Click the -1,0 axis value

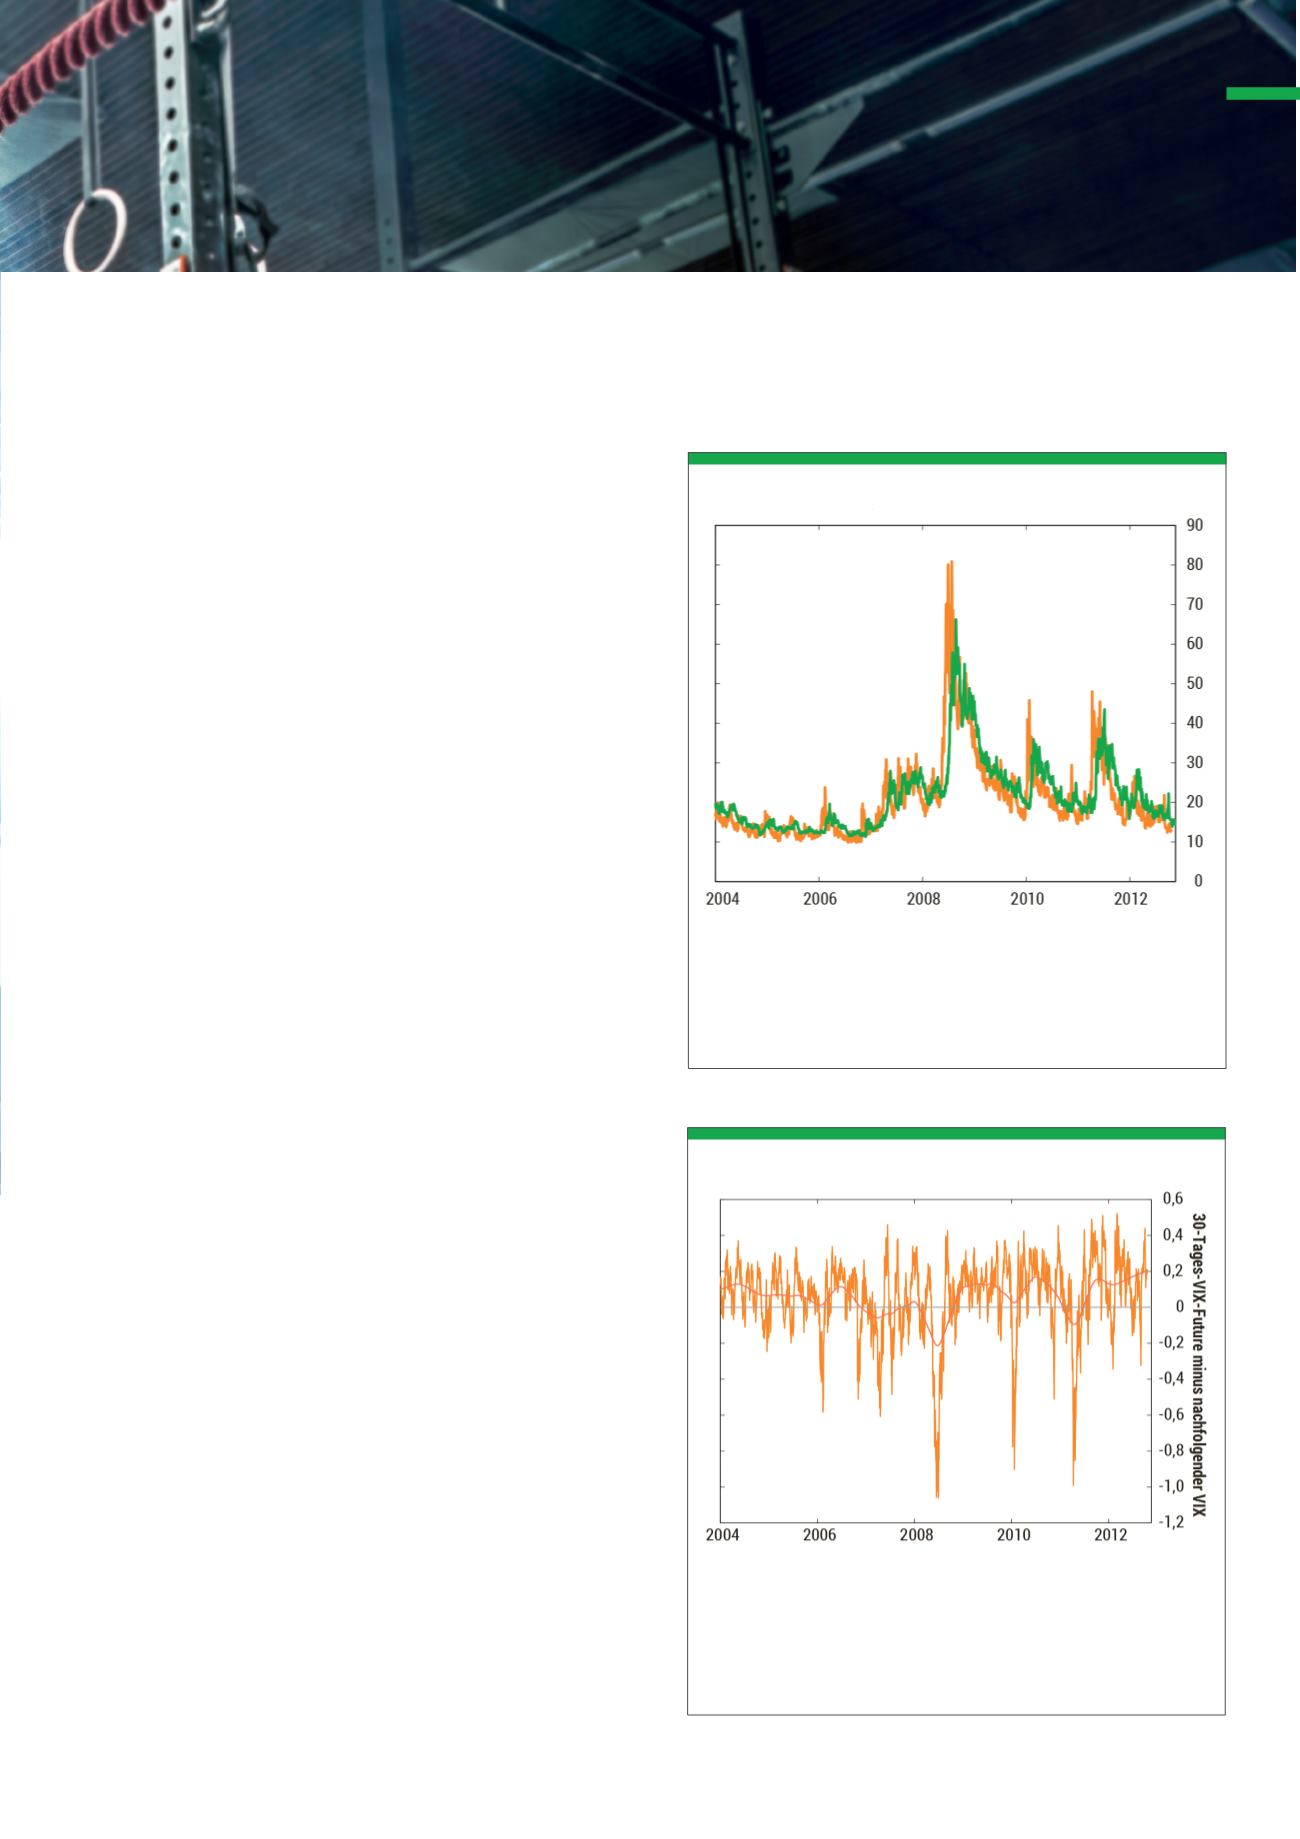point(1171,1486)
